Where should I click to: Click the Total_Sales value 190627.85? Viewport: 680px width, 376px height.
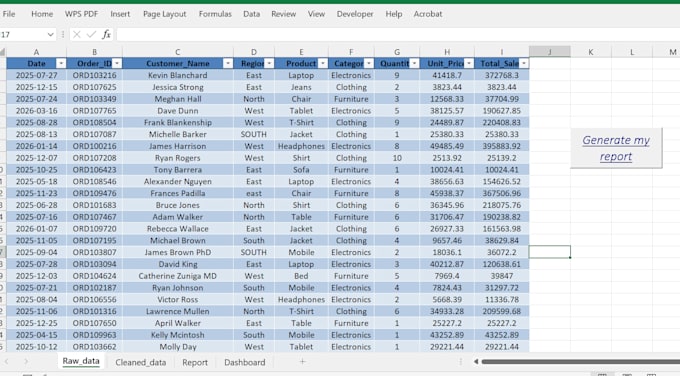(502, 111)
